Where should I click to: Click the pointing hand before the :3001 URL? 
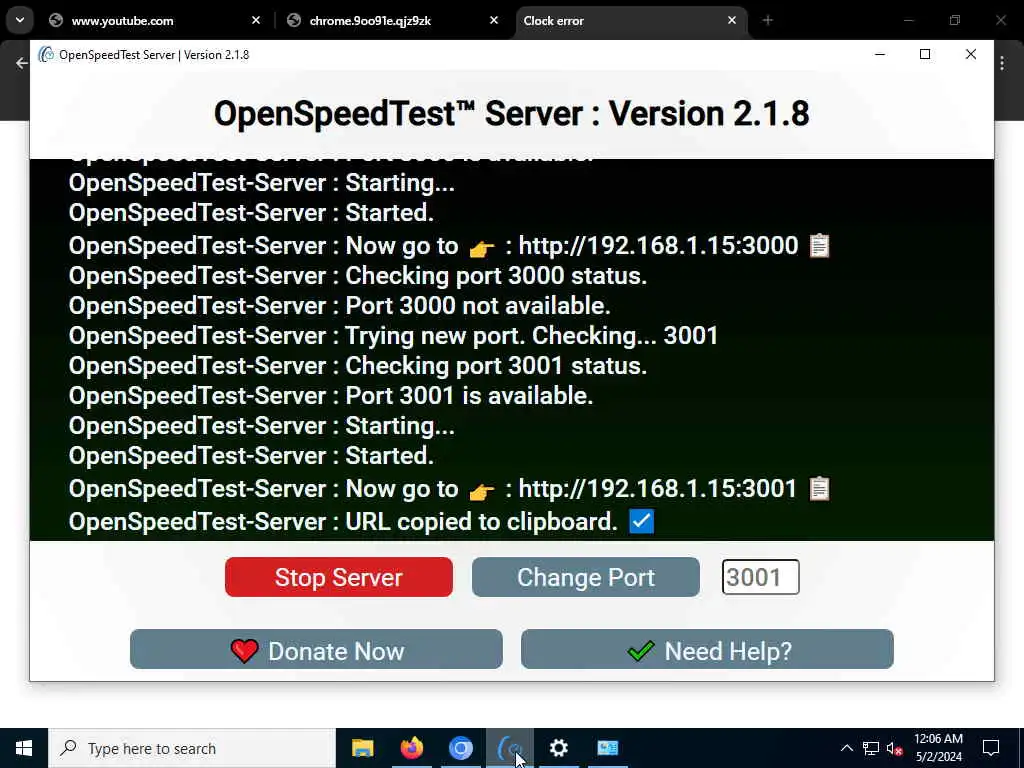pyautogui.click(x=482, y=491)
